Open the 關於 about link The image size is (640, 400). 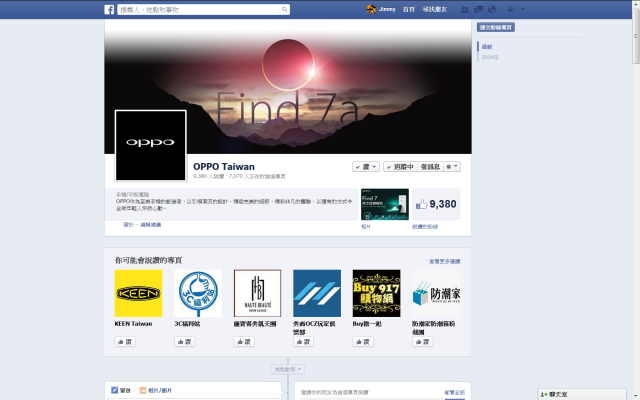point(129,224)
